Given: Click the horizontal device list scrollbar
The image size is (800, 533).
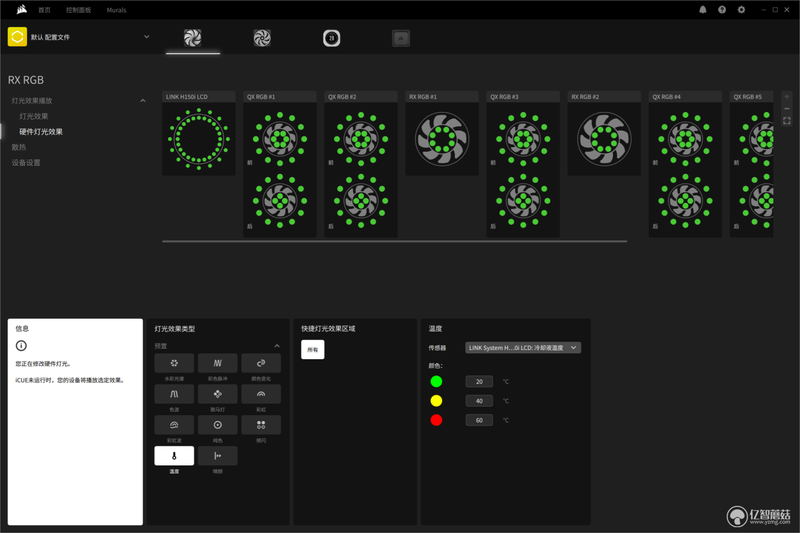Looking at the screenshot, I should pyautogui.click(x=394, y=241).
